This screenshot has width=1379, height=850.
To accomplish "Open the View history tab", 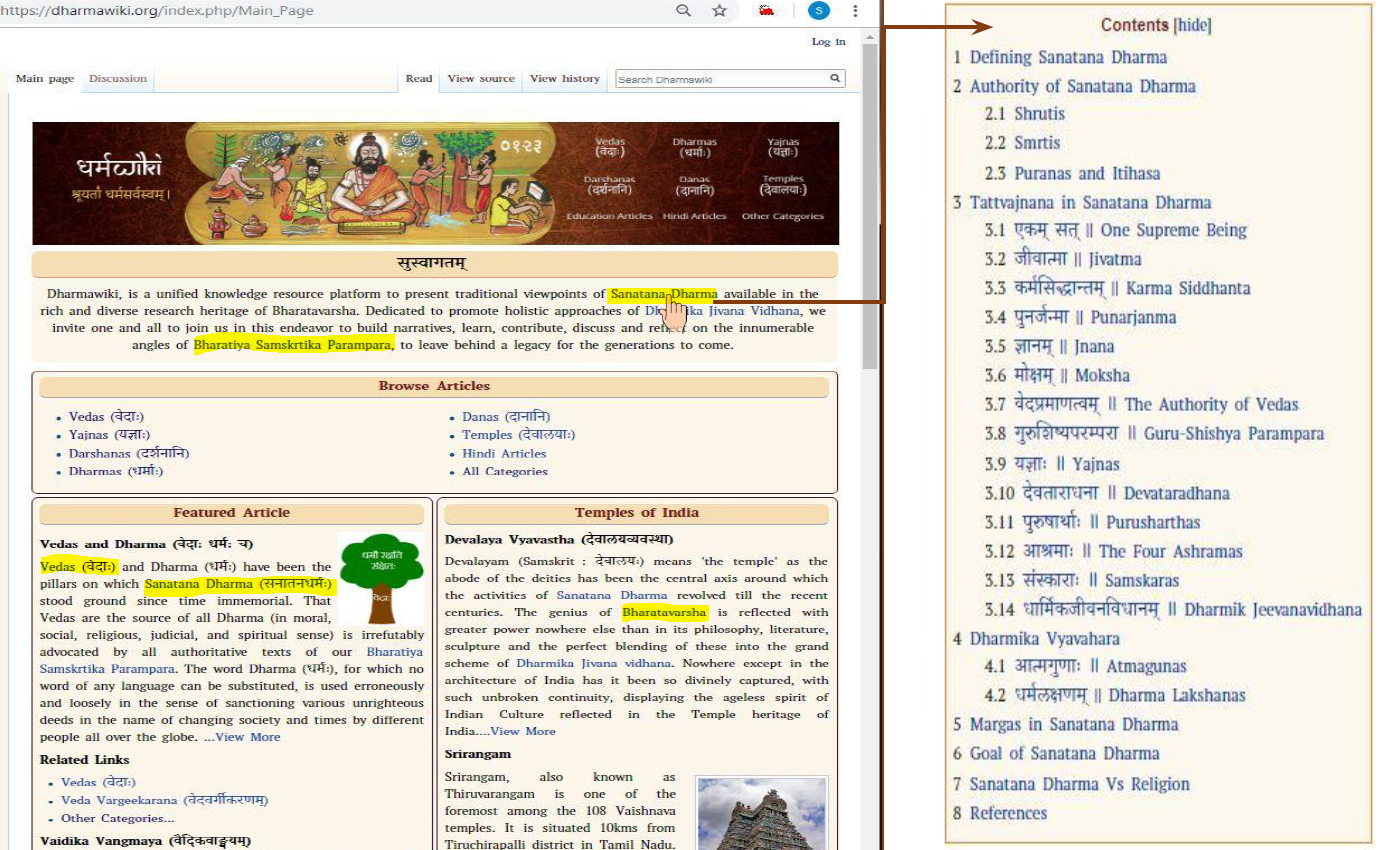I will tap(564, 79).
